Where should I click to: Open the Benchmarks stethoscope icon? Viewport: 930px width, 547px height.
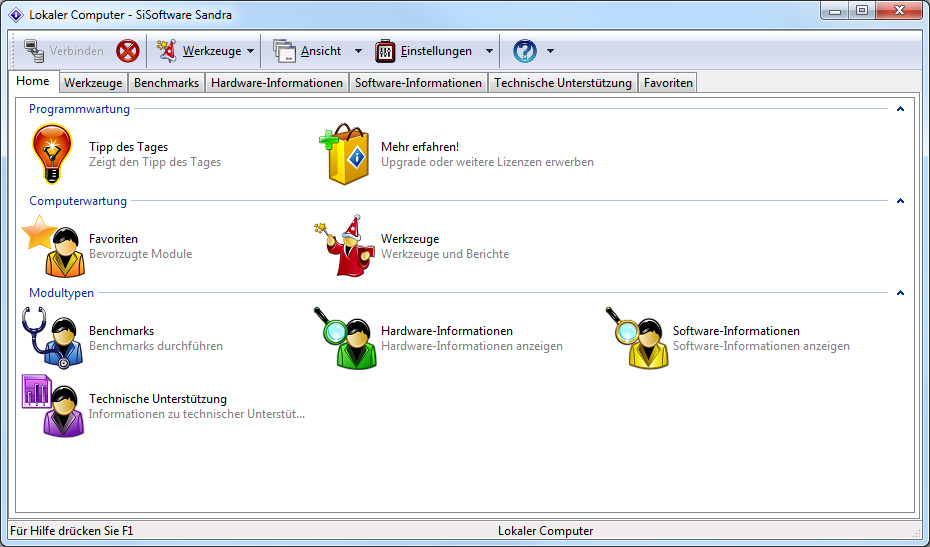click(x=53, y=338)
